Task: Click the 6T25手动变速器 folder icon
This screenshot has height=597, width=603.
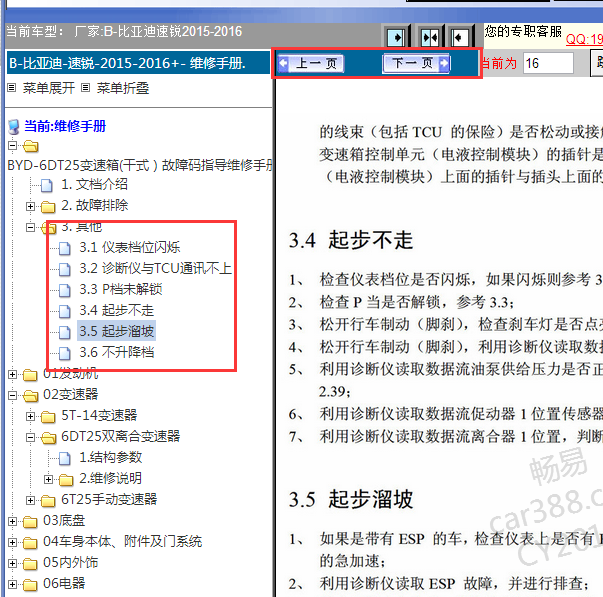Action: tap(48, 501)
